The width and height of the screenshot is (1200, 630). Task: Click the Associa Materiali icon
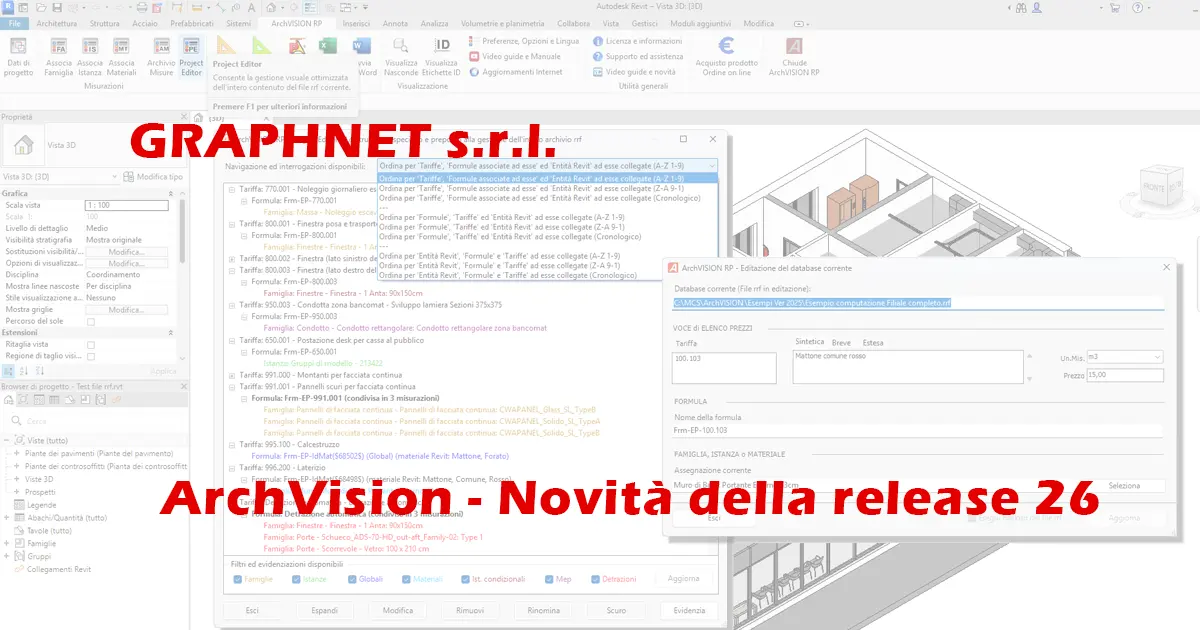(122, 46)
